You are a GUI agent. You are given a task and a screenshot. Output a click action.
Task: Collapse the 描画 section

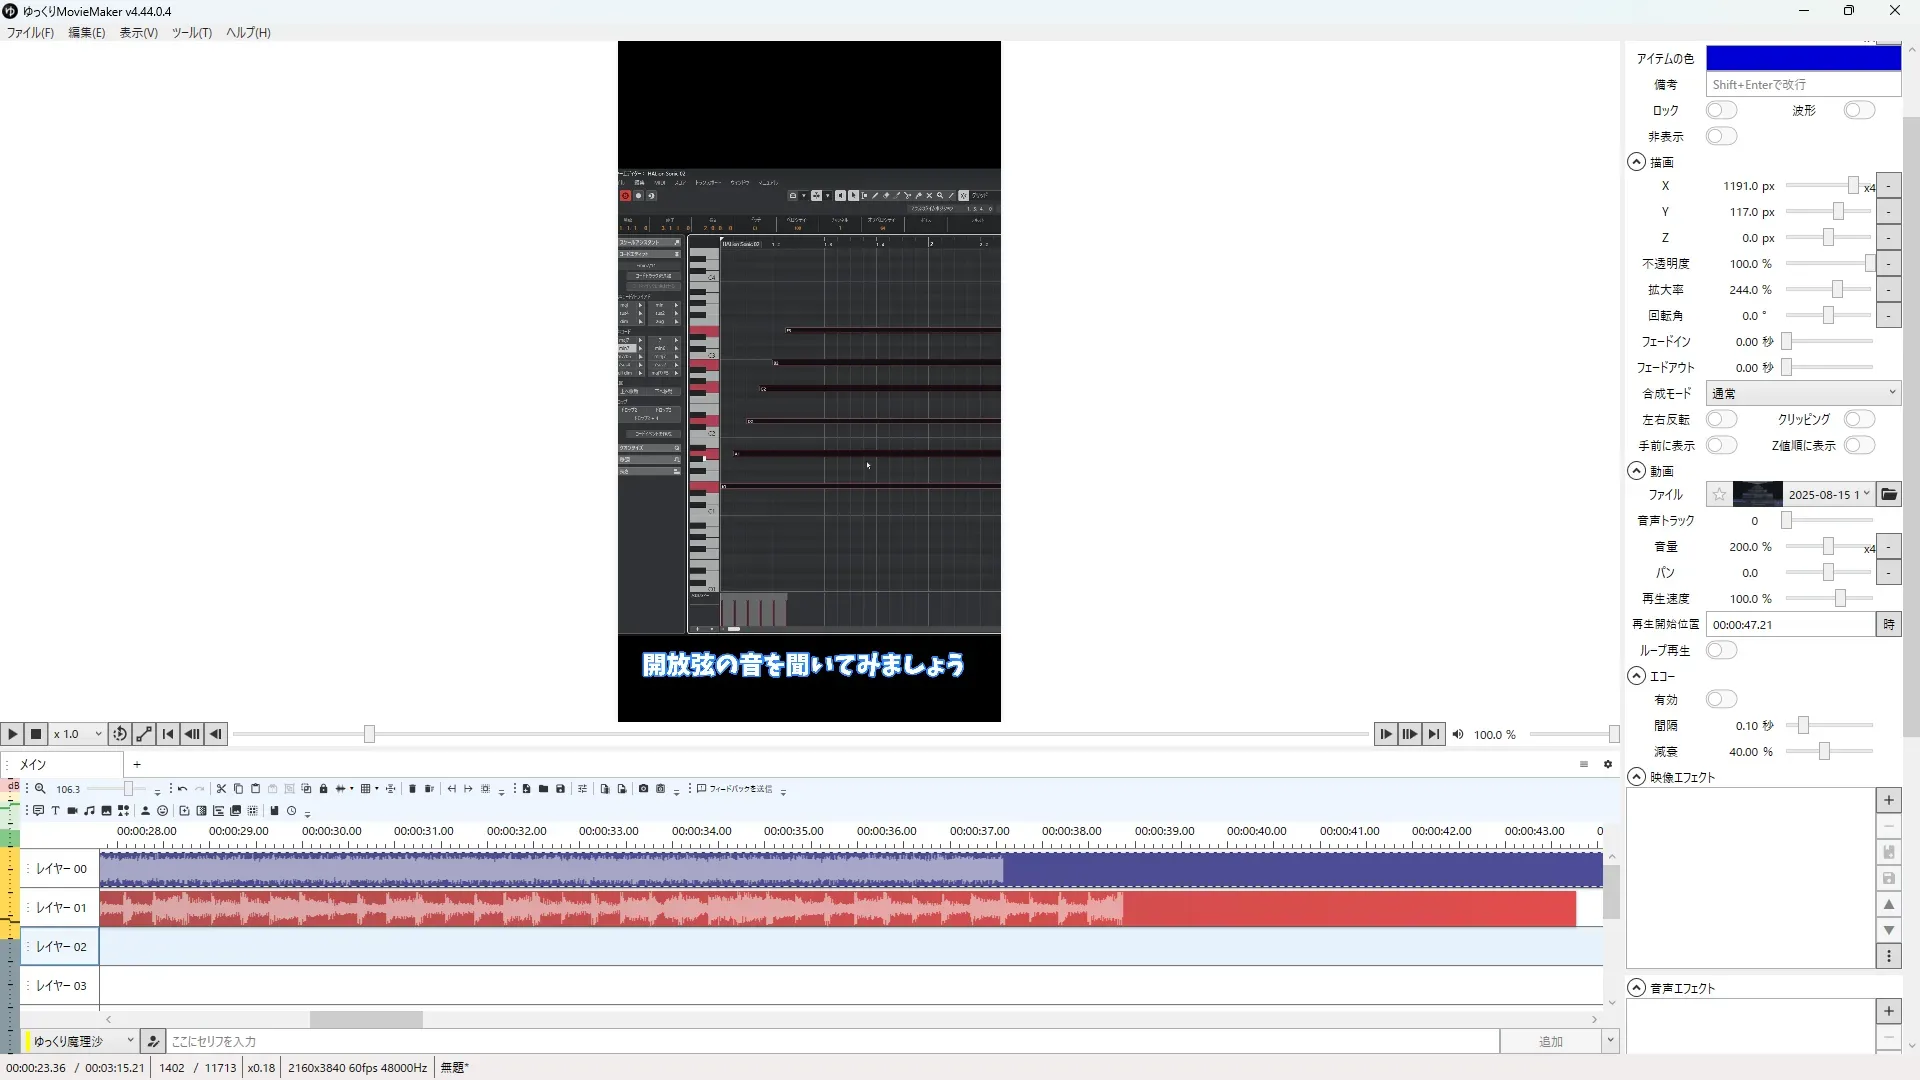coord(1636,162)
